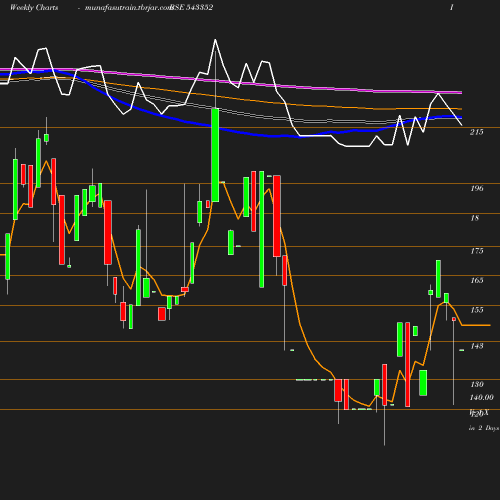Click the last small red candlestick
The width and height of the screenshot is (500, 500).
[x=454, y=319]
